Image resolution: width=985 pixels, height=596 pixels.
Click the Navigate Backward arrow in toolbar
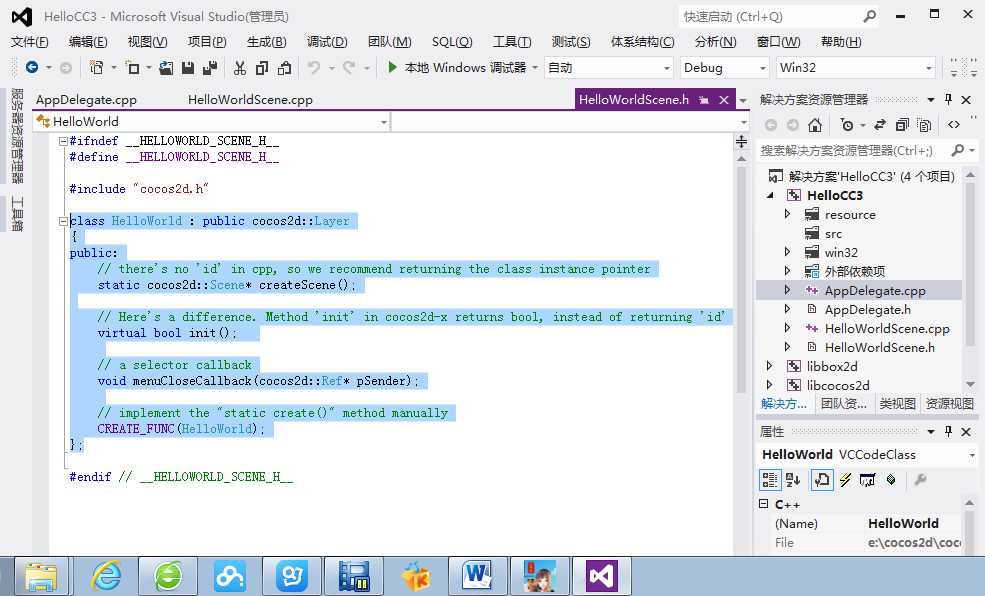click(x=32, y=67)
